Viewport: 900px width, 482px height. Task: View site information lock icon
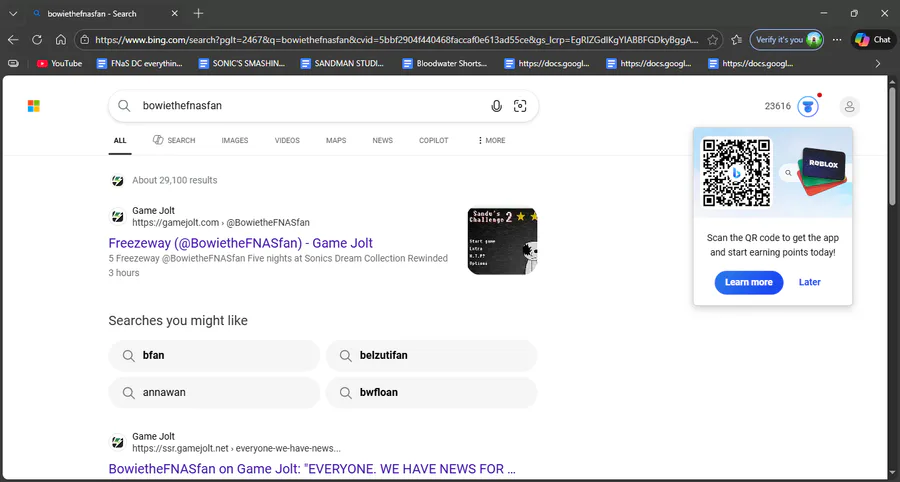[x=84, y=40]
